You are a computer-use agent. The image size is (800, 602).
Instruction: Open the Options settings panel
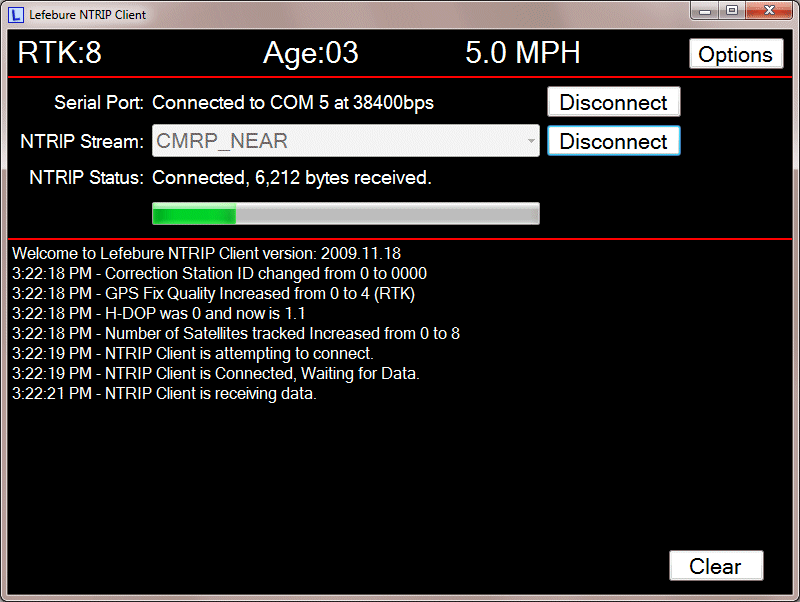tap(736, 53)
